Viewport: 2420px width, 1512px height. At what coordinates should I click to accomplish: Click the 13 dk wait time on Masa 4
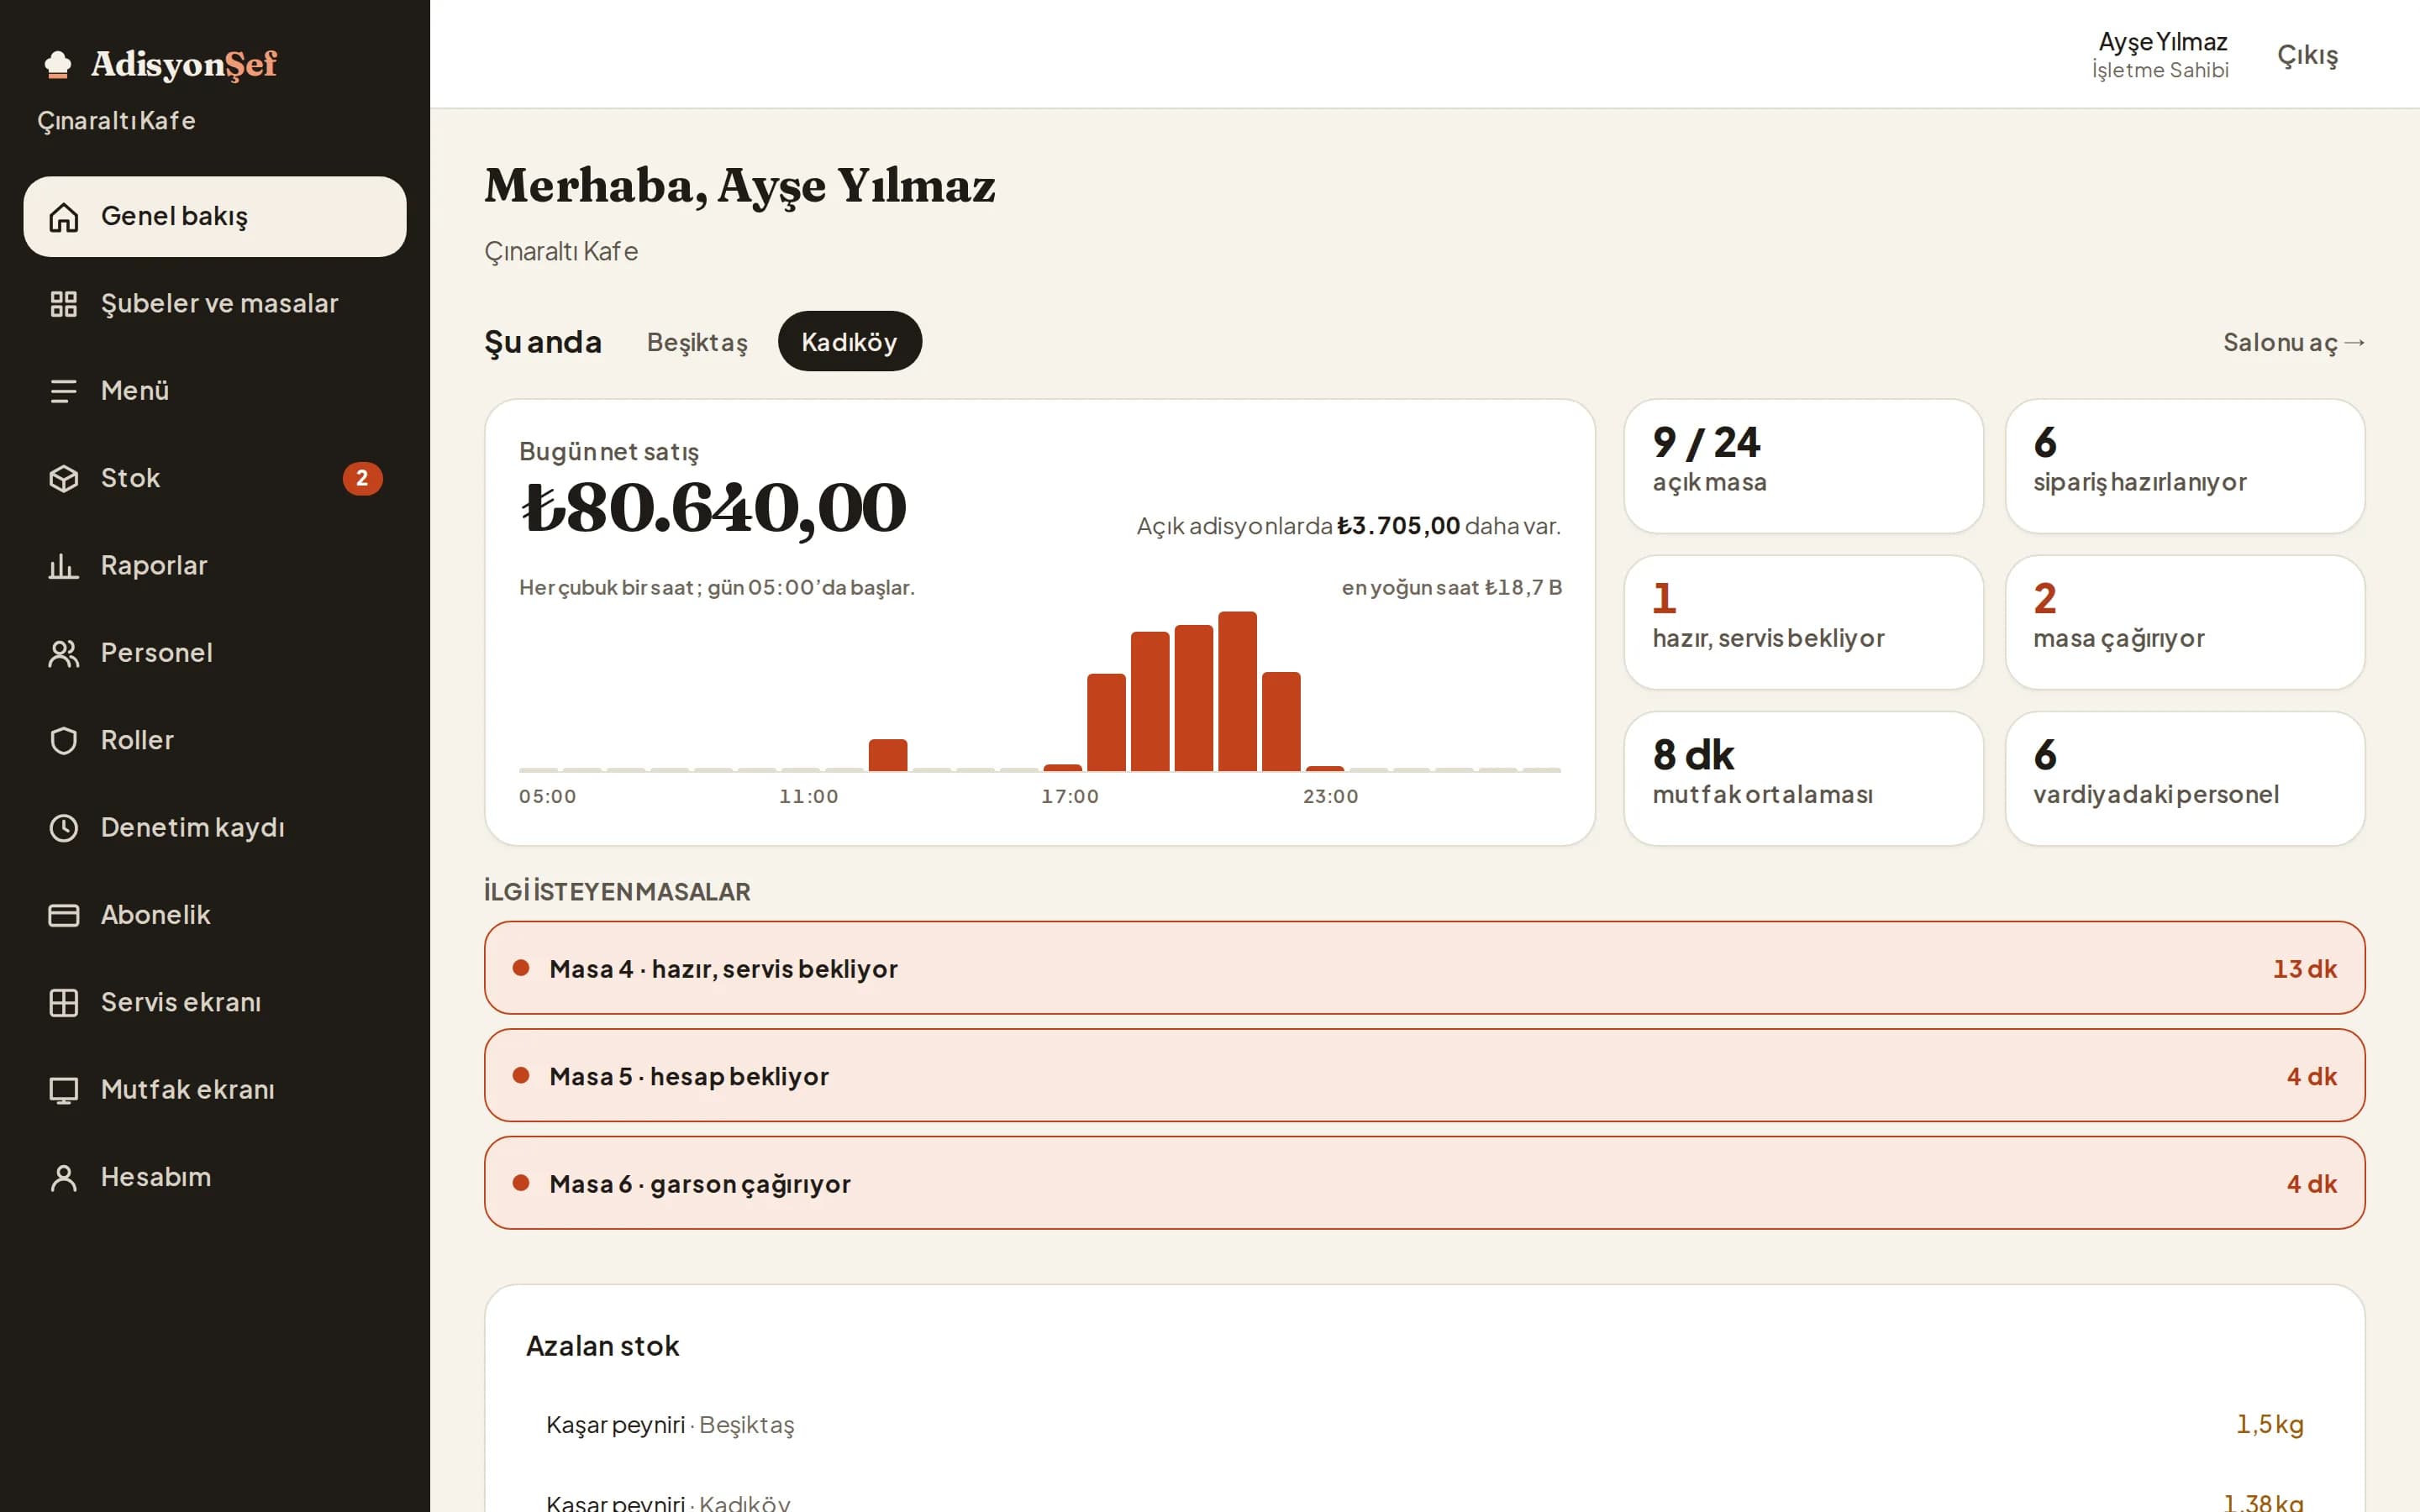(2304, 969)
